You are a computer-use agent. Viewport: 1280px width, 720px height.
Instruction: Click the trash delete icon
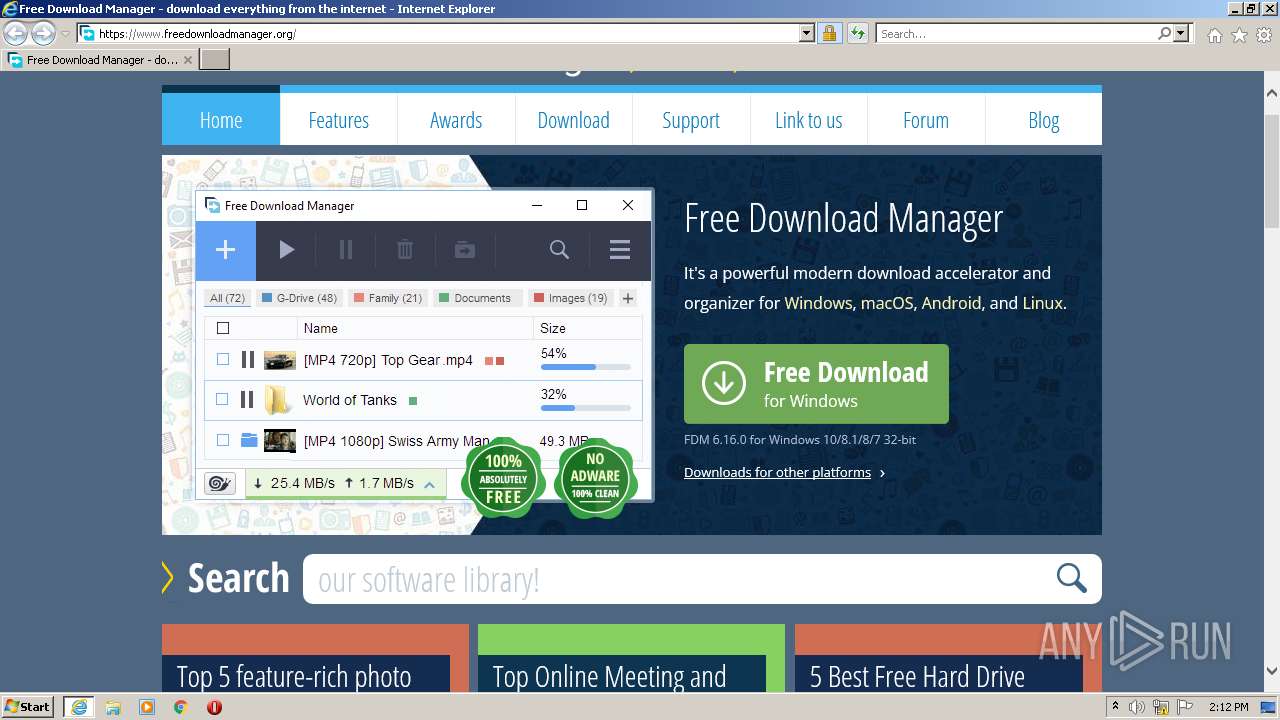click(405, 250)
